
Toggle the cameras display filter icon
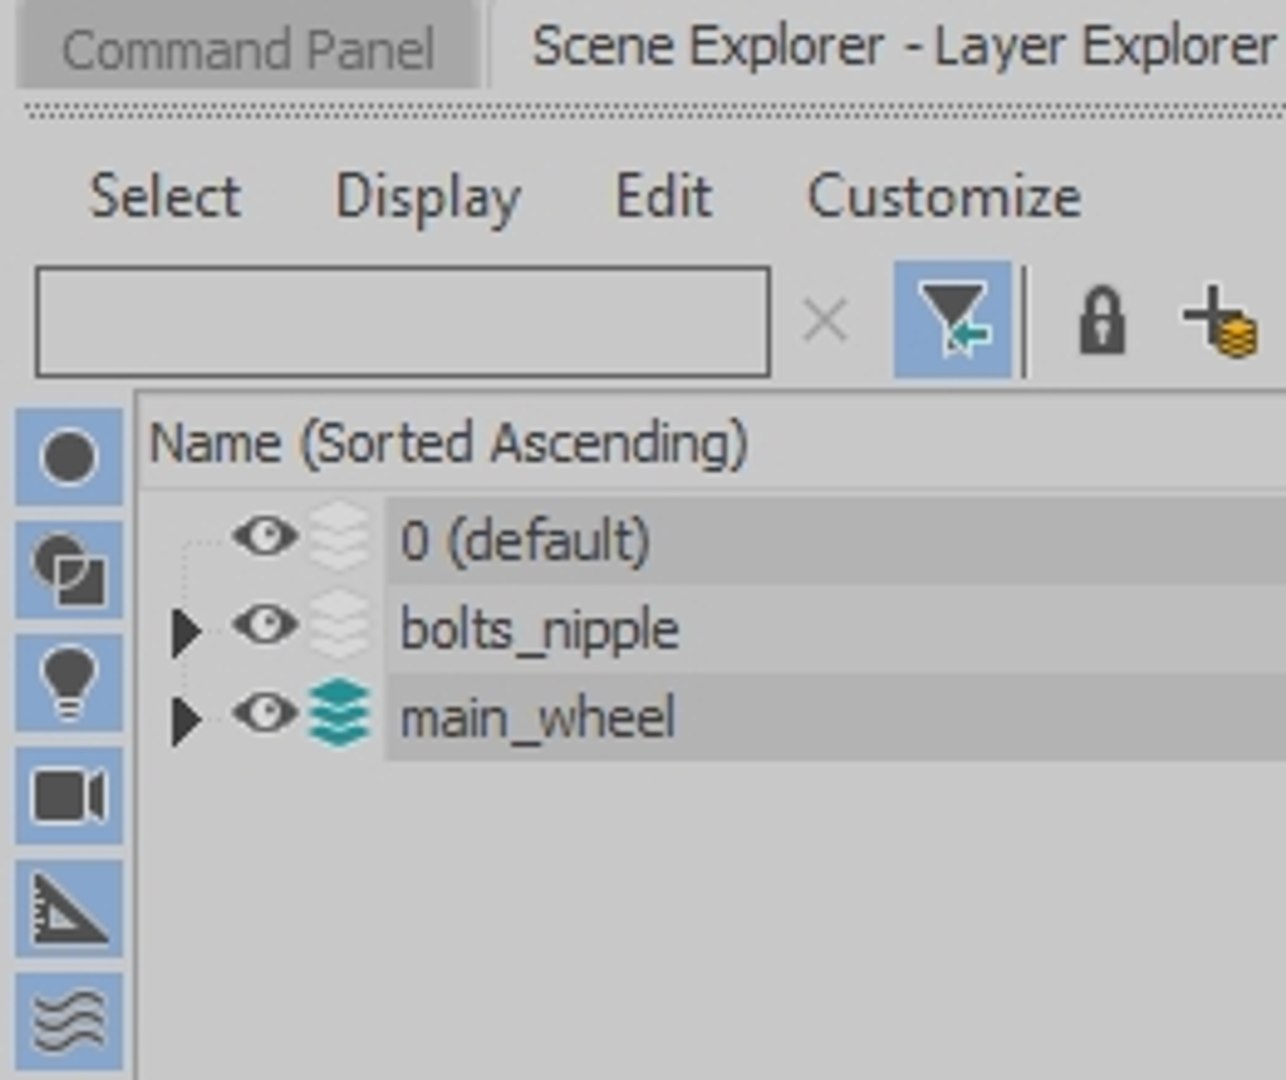[x=68, y=796]
